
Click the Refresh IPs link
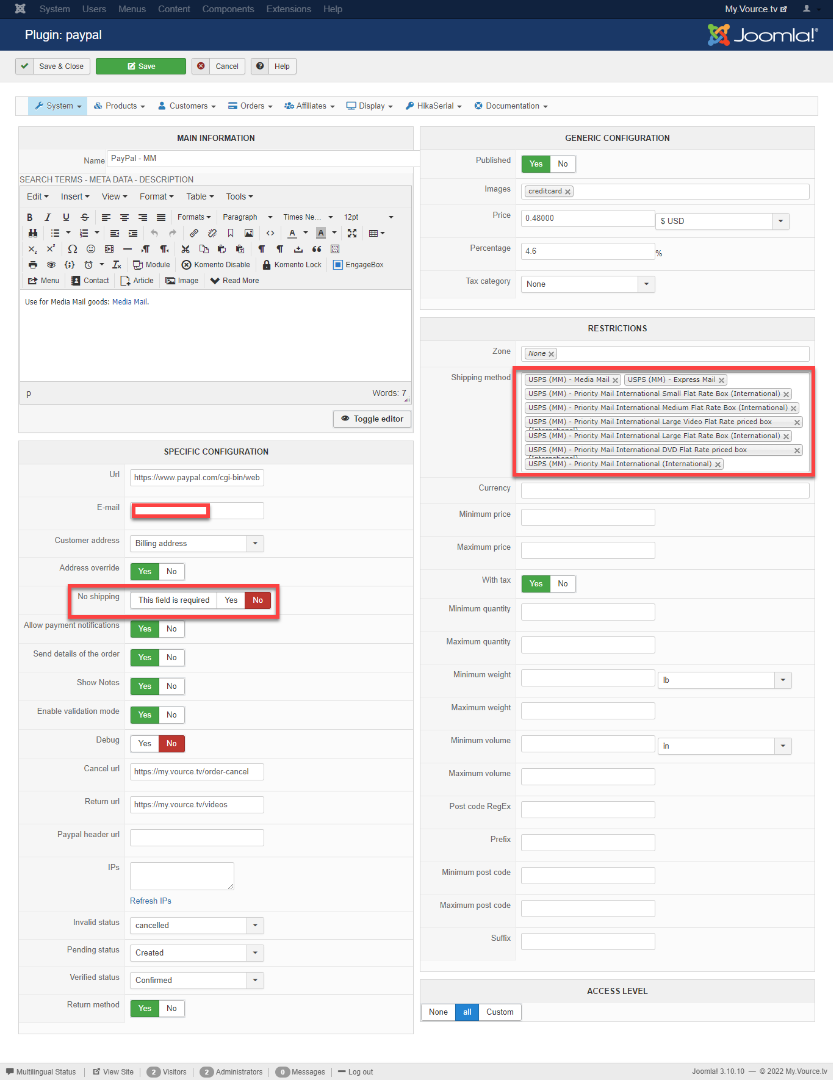[x=150, y=902]
